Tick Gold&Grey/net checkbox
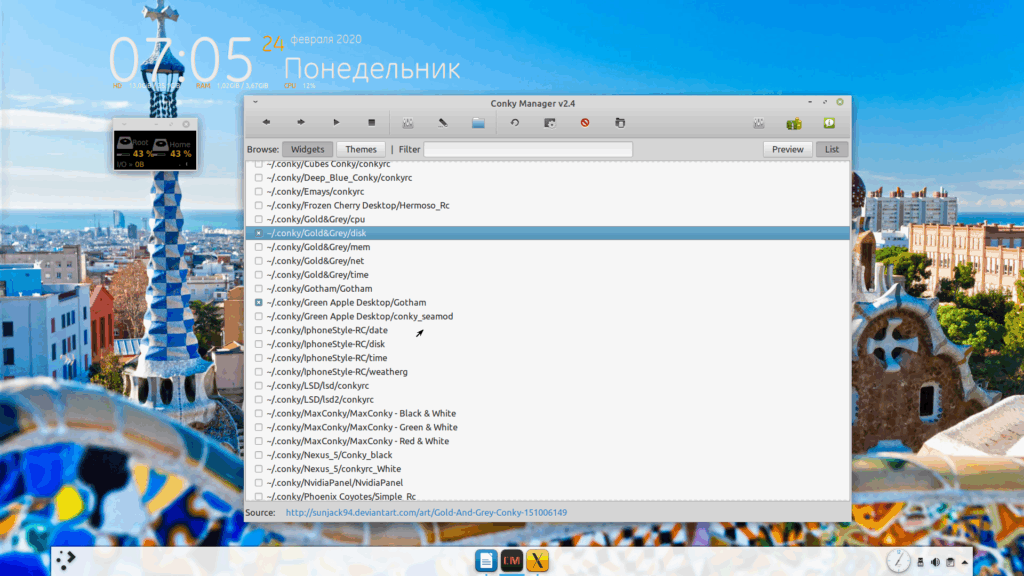 coord(259,261)
